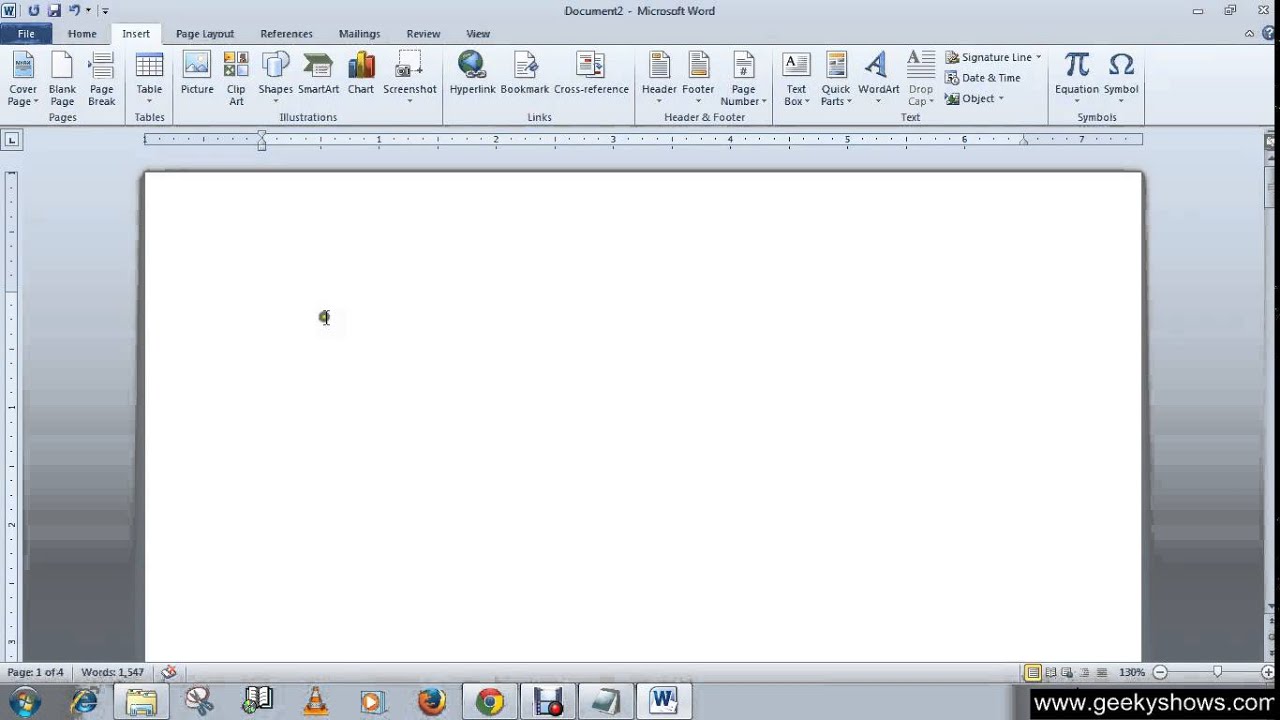Switch to Full Screen Reading view
The image size is (1280, 720).
pos(1051,673)
